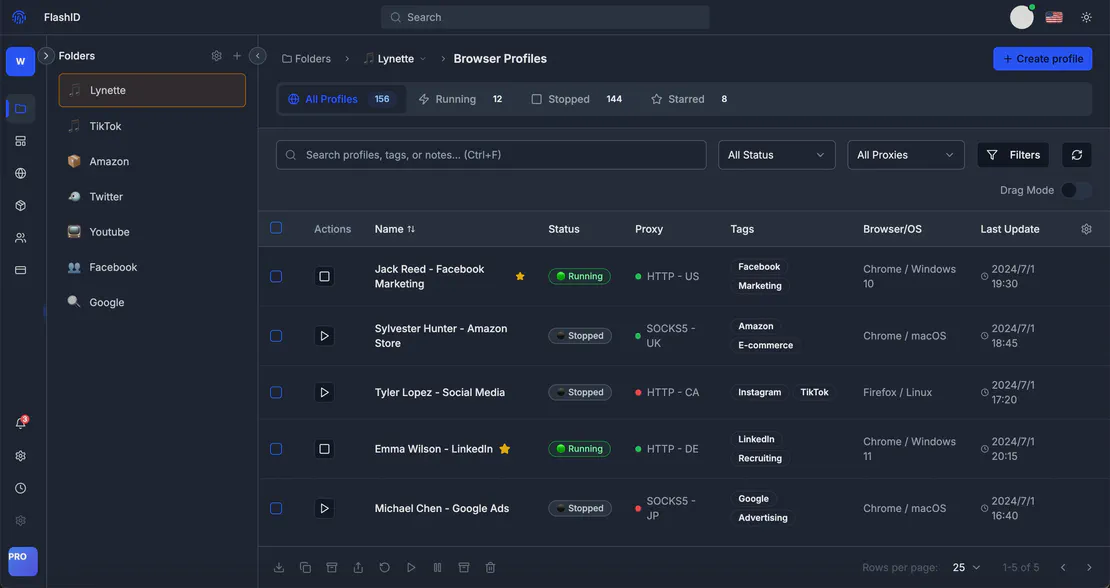Screen dimensions: 1110x588
Task: Open the history clock icon in the left rail
Action: click(x=21, y=488)
